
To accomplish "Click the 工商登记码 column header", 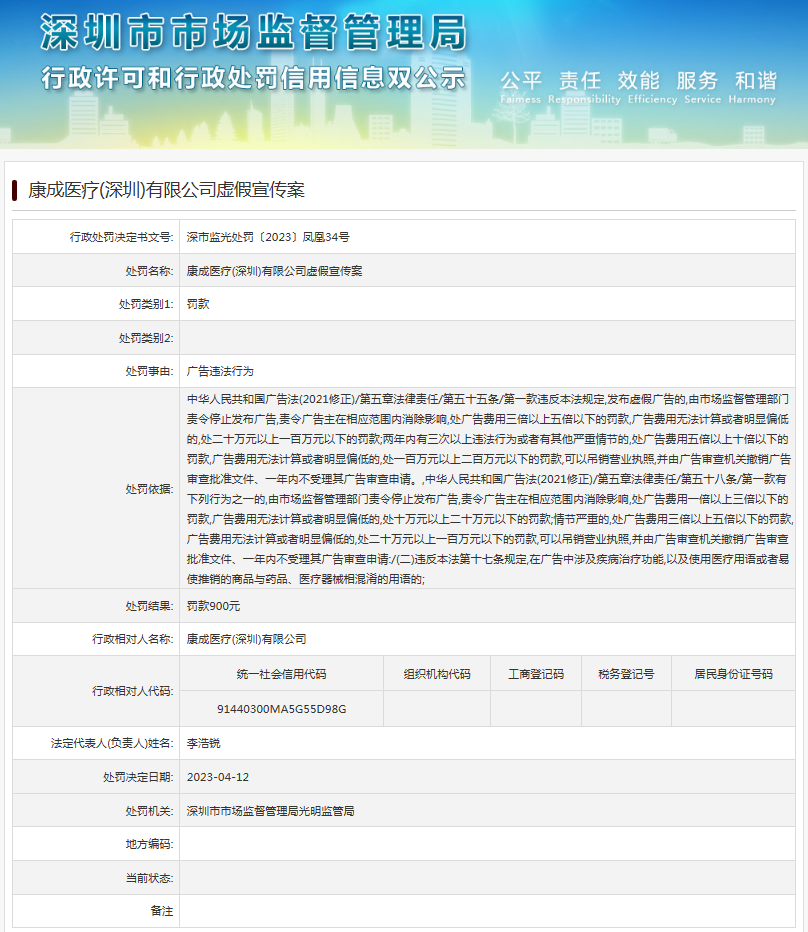I will point(536,674).
